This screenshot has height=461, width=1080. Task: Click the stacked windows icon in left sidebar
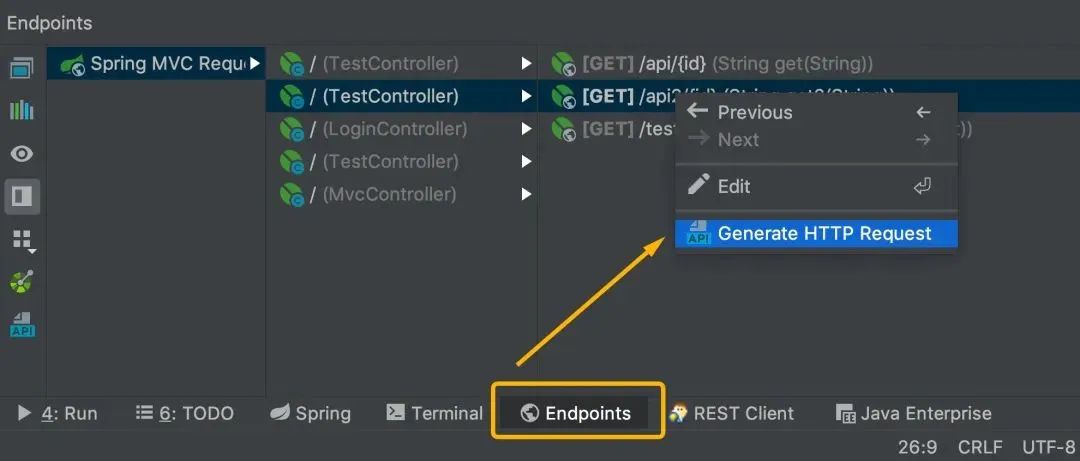coord(21,69)
